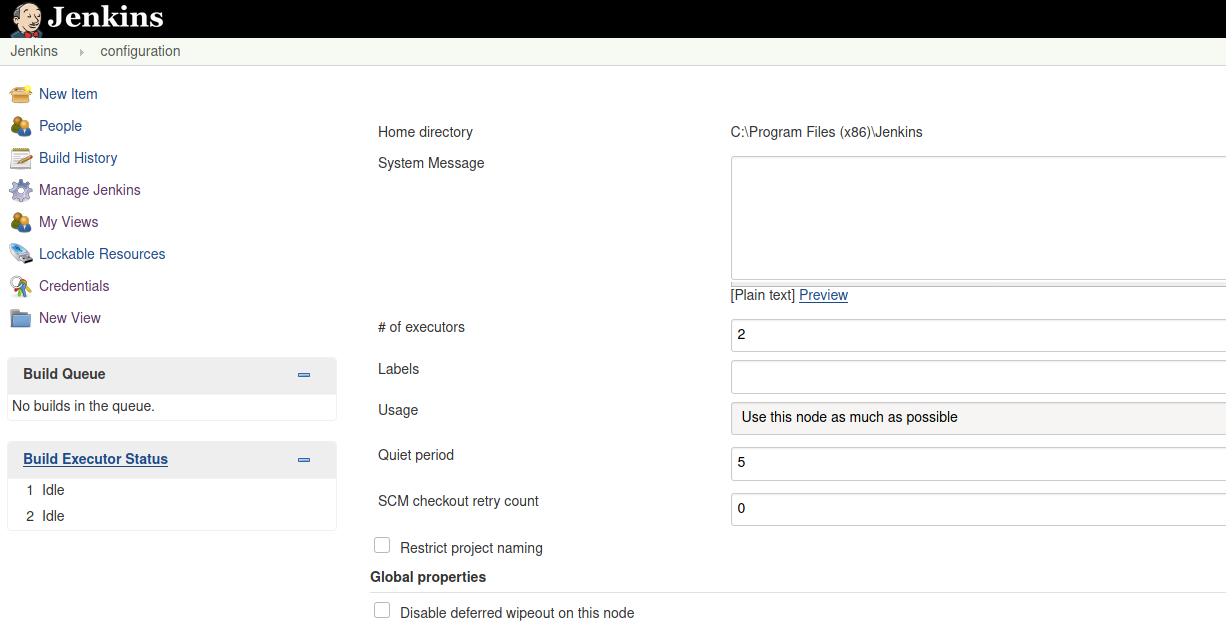Click the New View folder icon
Screen dimensions: 1226x631
click(21, 318)
